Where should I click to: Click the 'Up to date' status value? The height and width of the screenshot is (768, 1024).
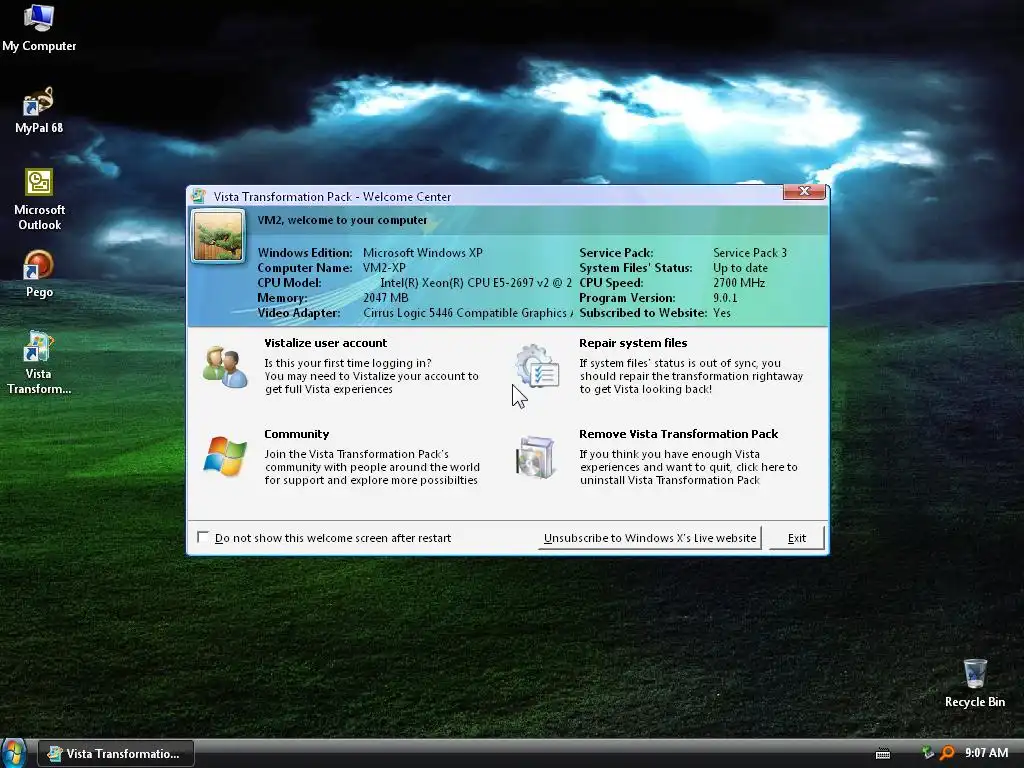tap(740, 268)
